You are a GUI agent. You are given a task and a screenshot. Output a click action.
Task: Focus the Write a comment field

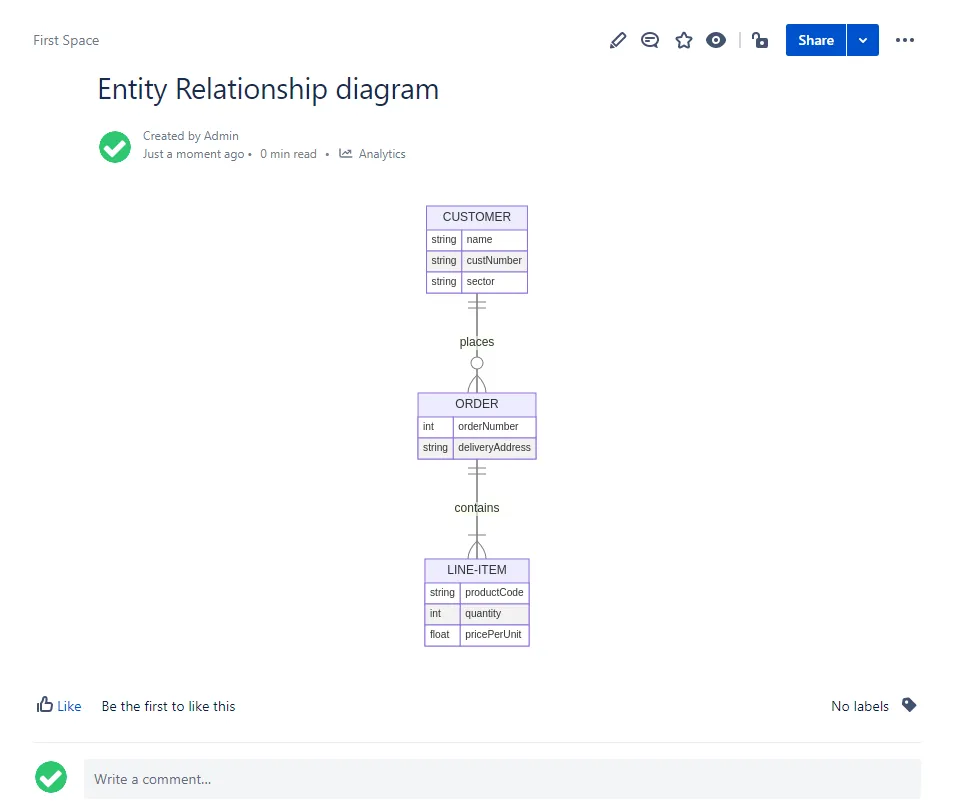tap(502, 779)
